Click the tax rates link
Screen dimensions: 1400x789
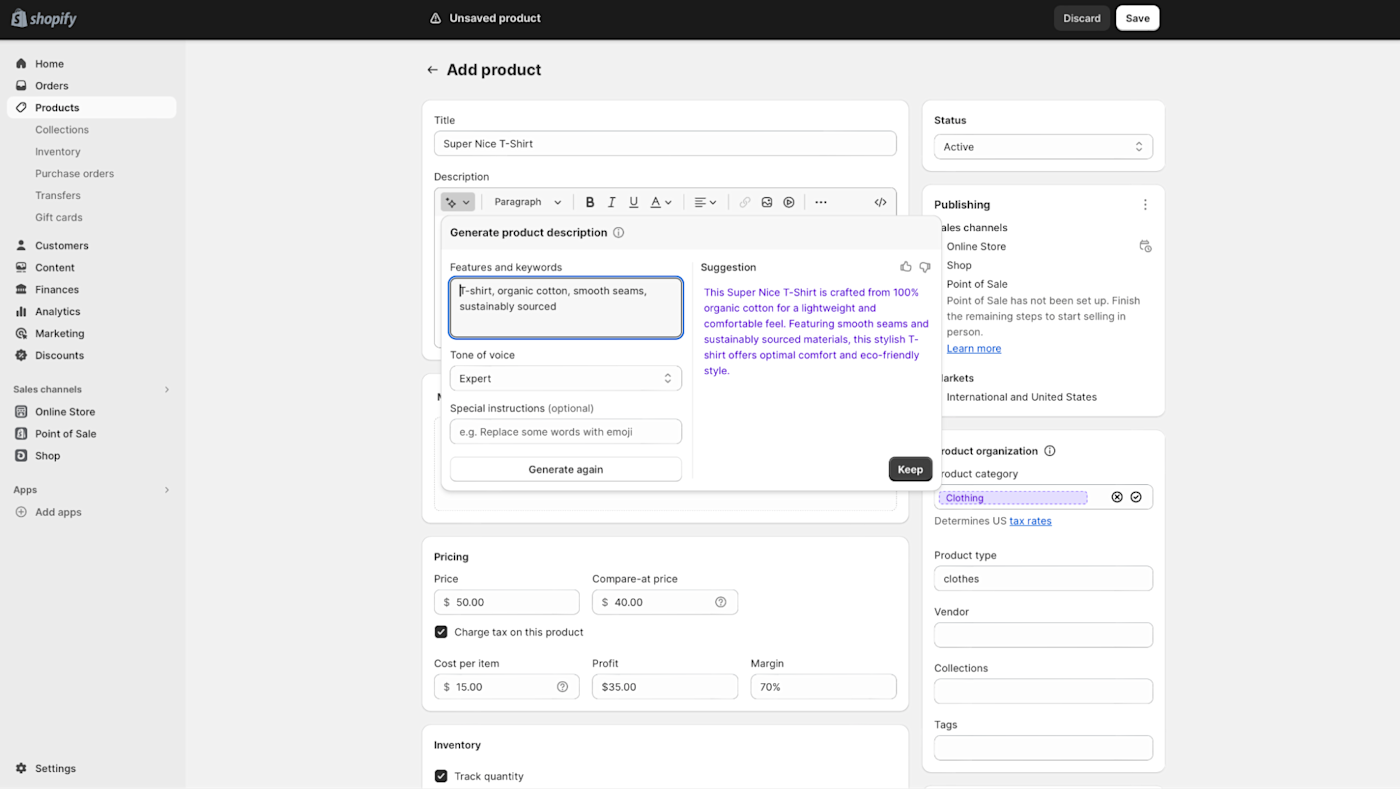click(1030, 521)
